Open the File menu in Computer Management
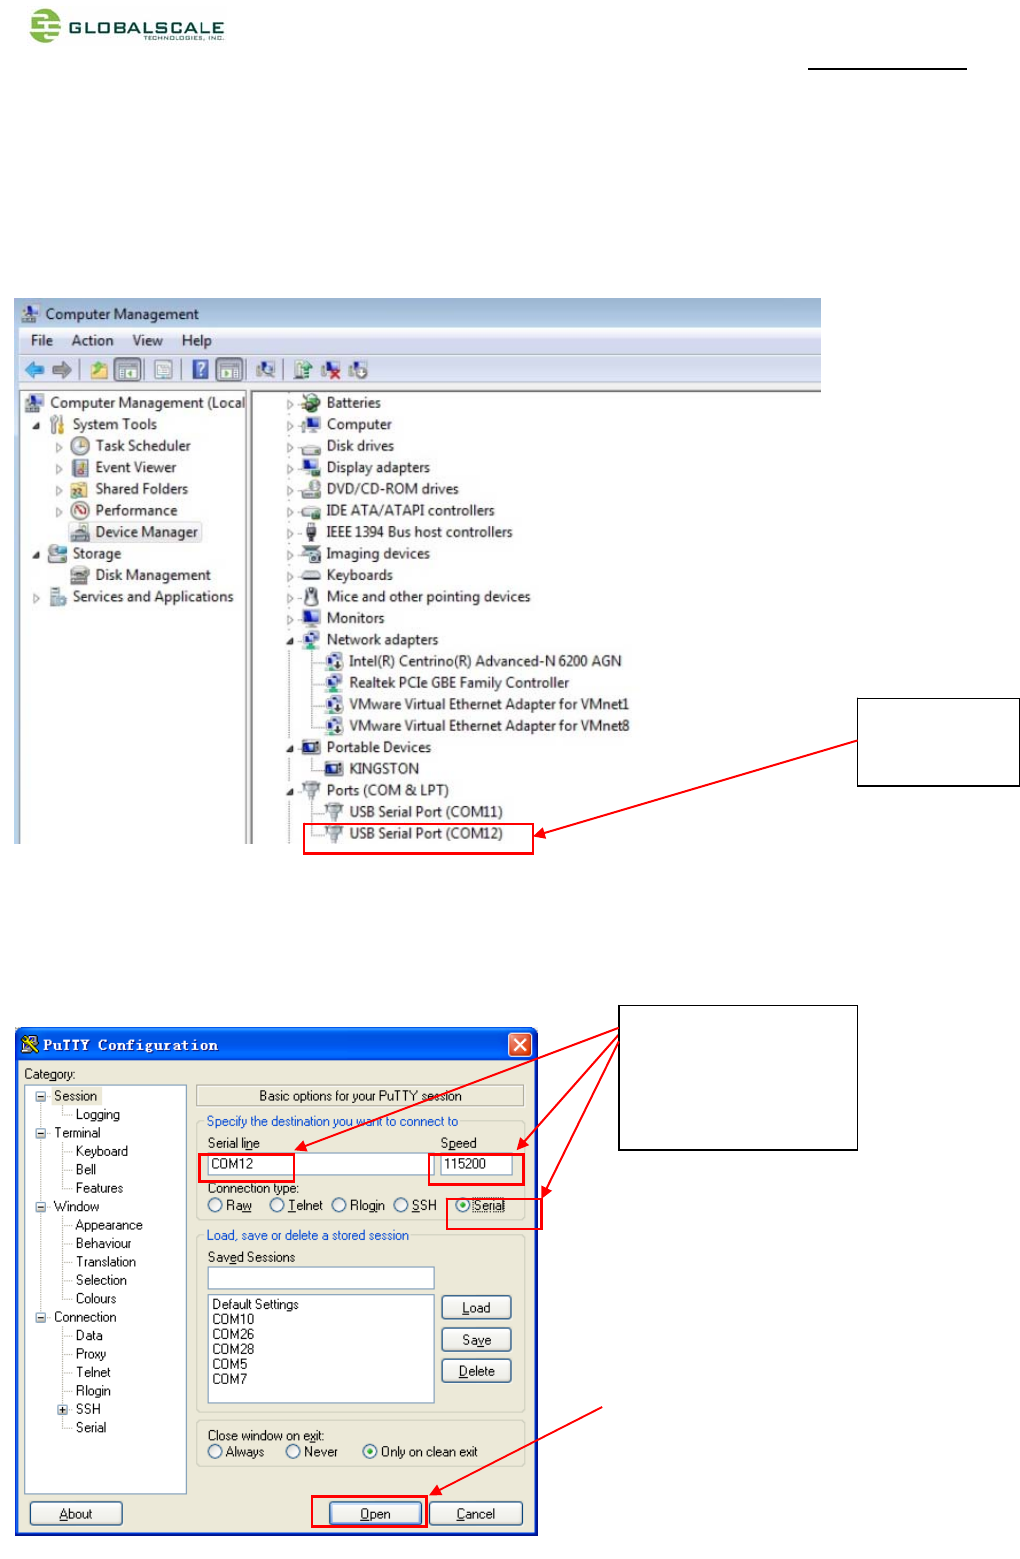The image size is (1020, 1559). point(42,340)
